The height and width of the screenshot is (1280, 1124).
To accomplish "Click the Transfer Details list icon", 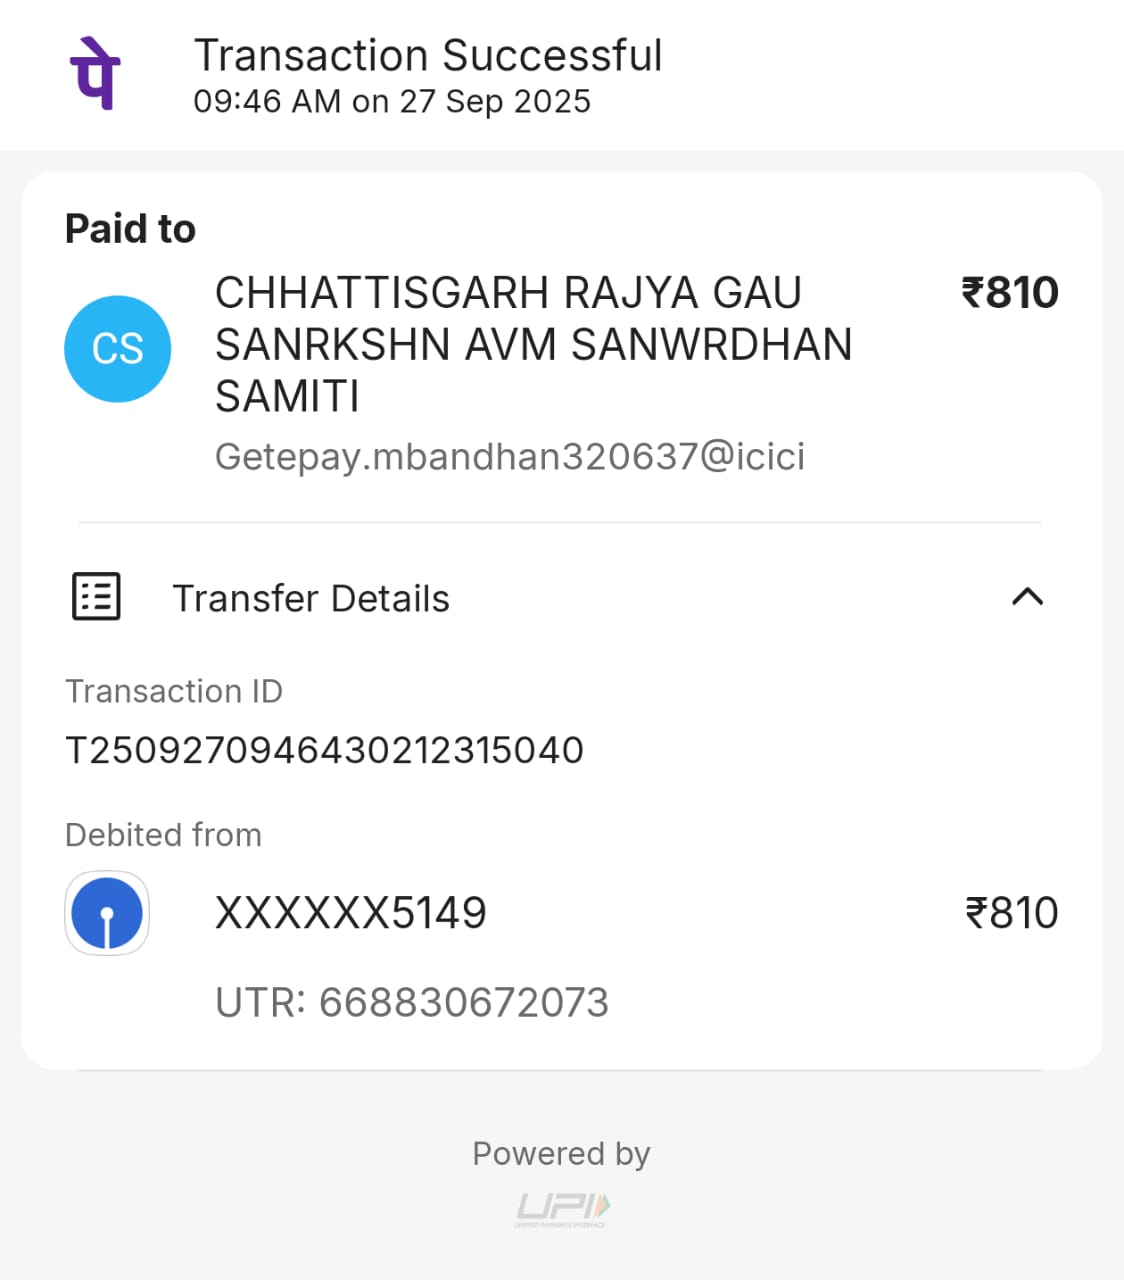I will (x=96, y=597).
